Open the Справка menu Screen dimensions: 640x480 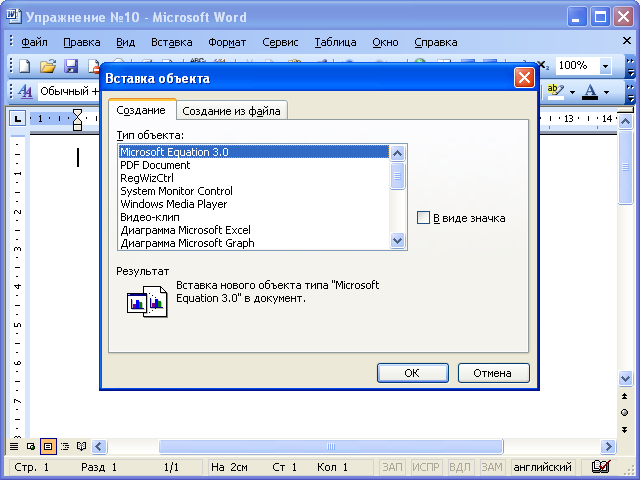pos(436,42)
